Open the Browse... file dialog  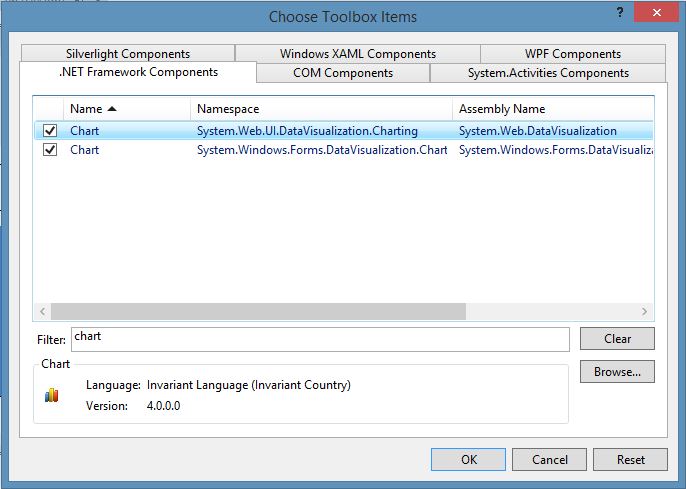tap(617, 371)
